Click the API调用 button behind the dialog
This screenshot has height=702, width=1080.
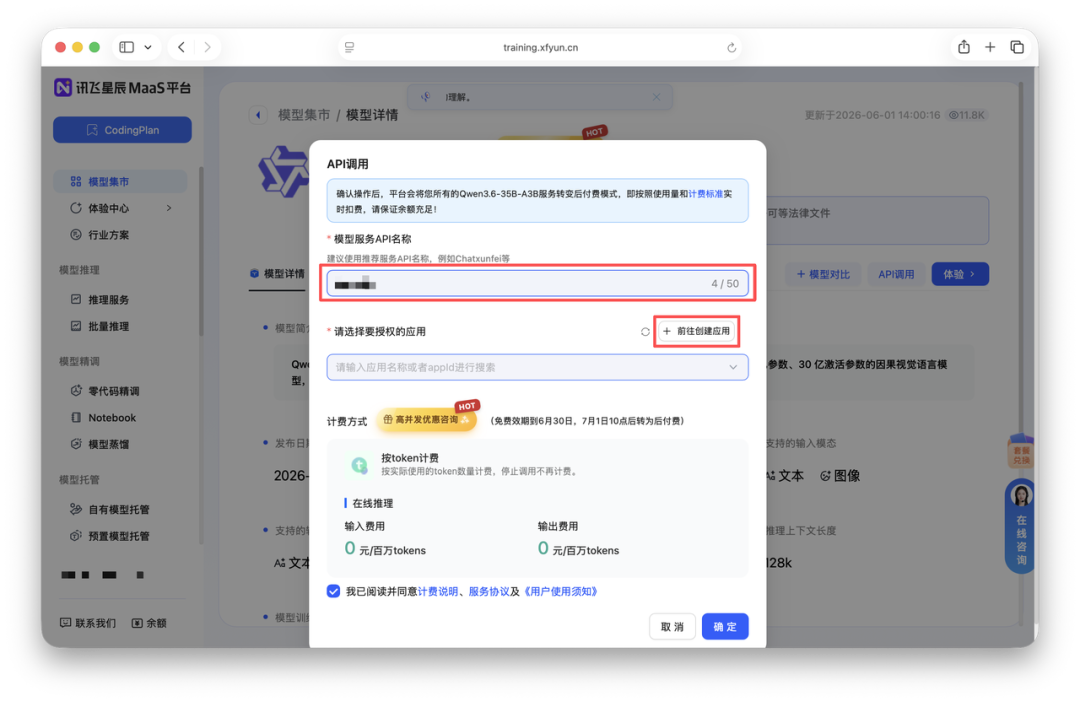pos(896,274)
